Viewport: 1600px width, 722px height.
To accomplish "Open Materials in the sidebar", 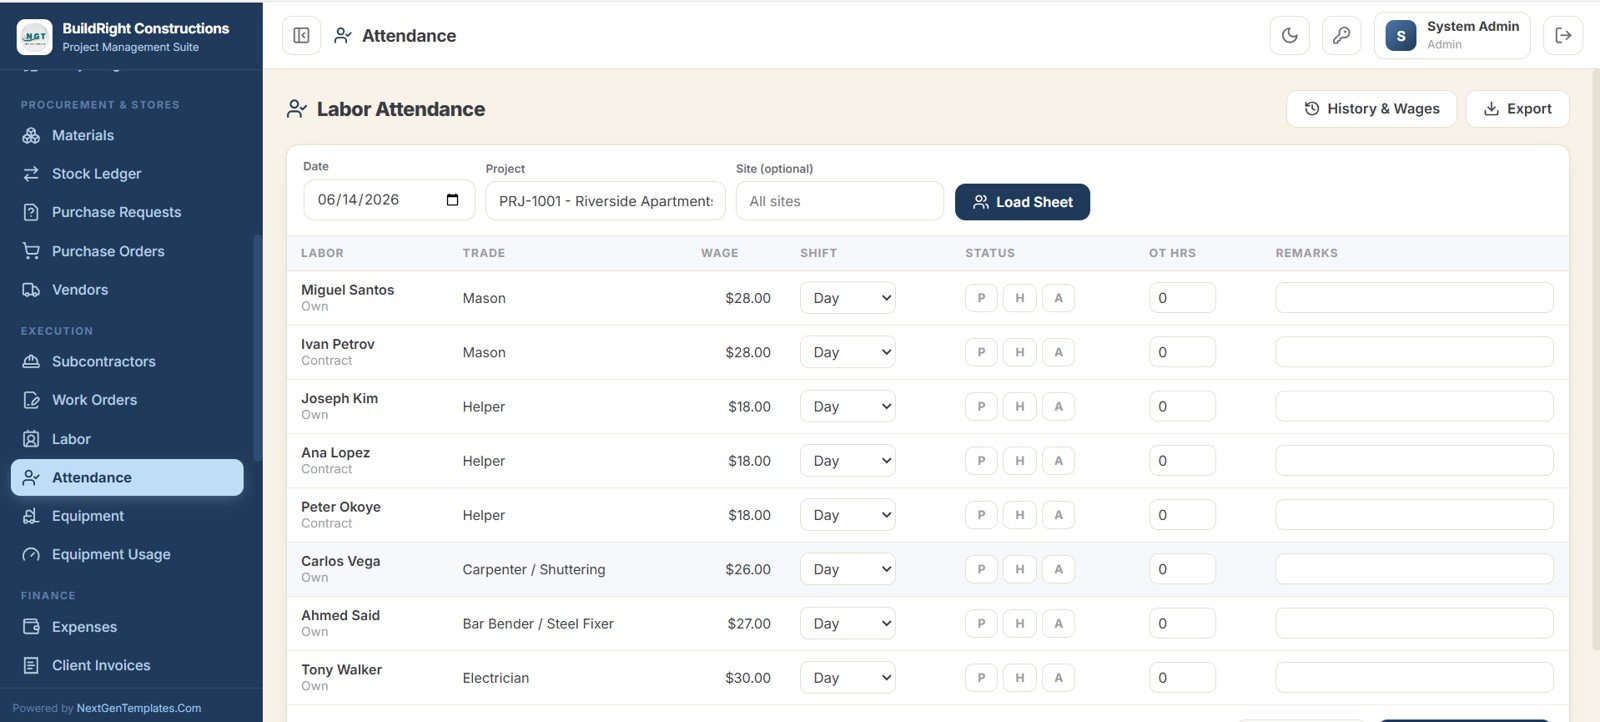I will 127,135.
